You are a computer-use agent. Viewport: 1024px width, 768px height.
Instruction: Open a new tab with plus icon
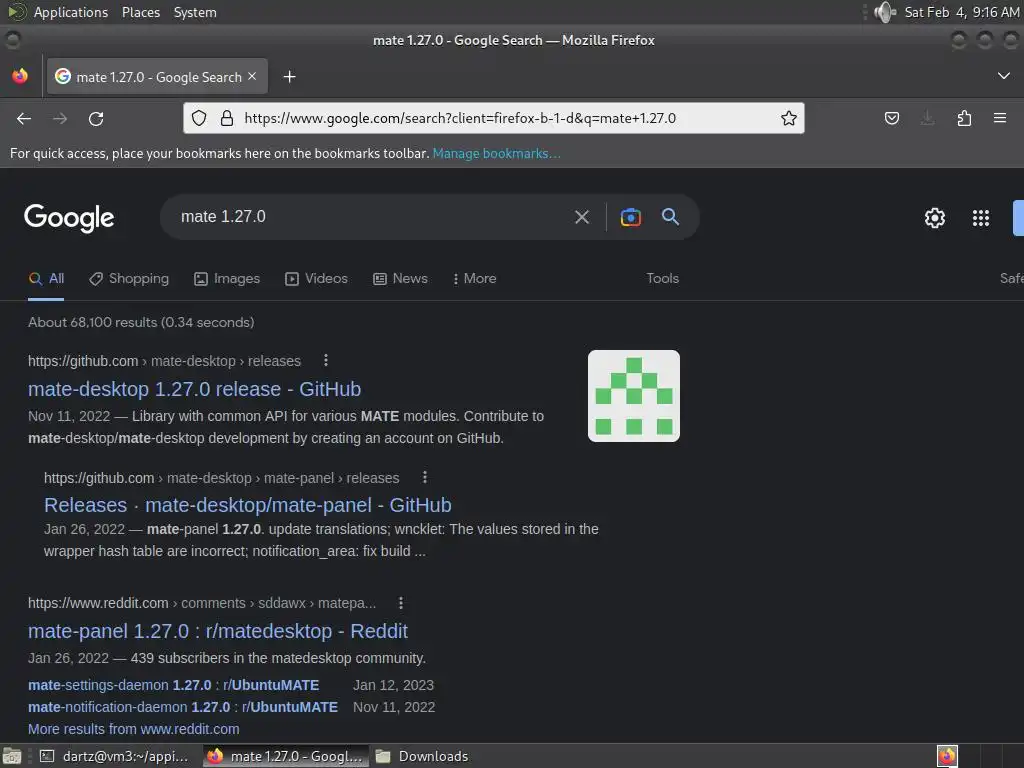289,77
